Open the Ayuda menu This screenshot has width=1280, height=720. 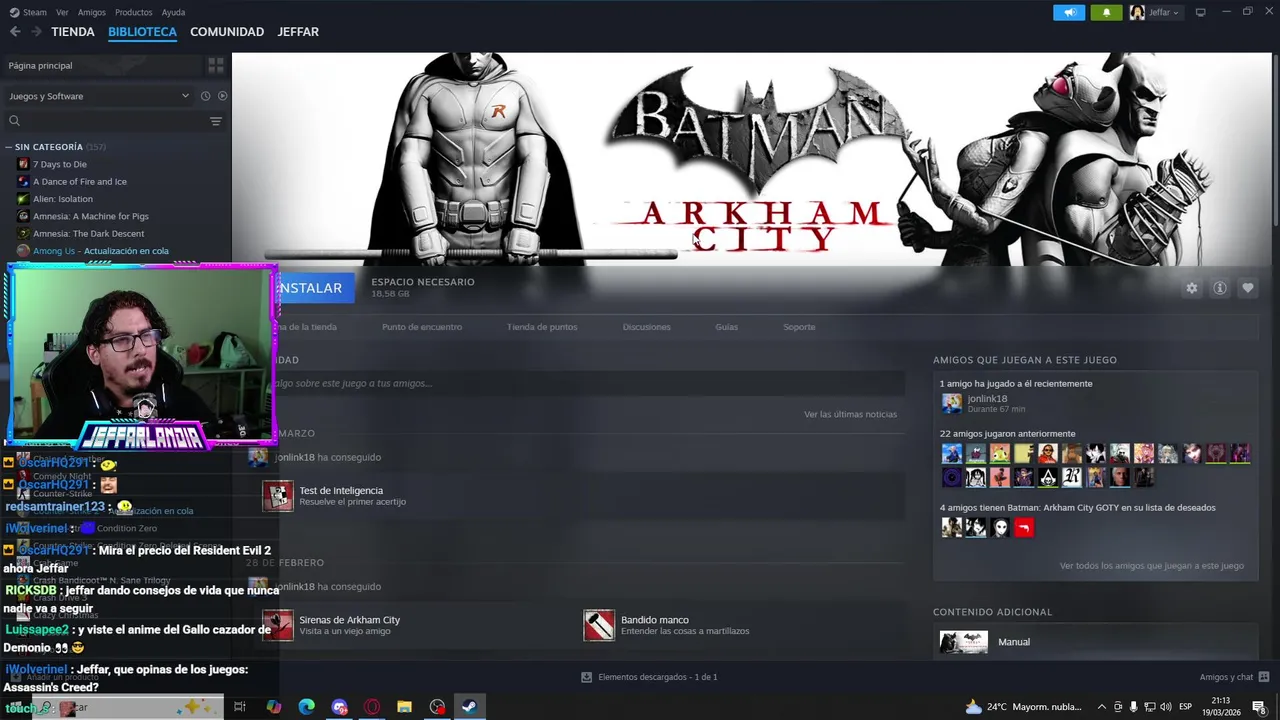point(173,12)
